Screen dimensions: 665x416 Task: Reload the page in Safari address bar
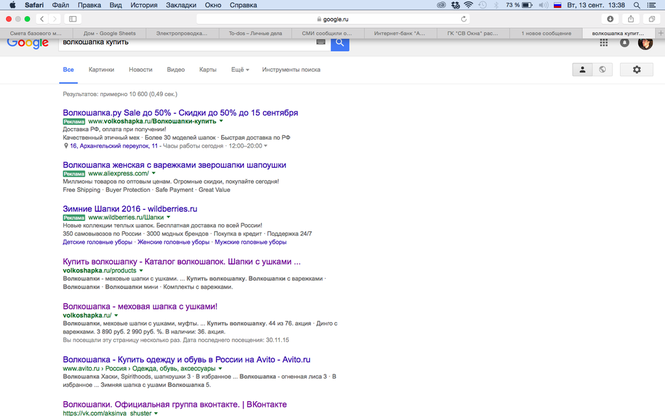(464, 19)
